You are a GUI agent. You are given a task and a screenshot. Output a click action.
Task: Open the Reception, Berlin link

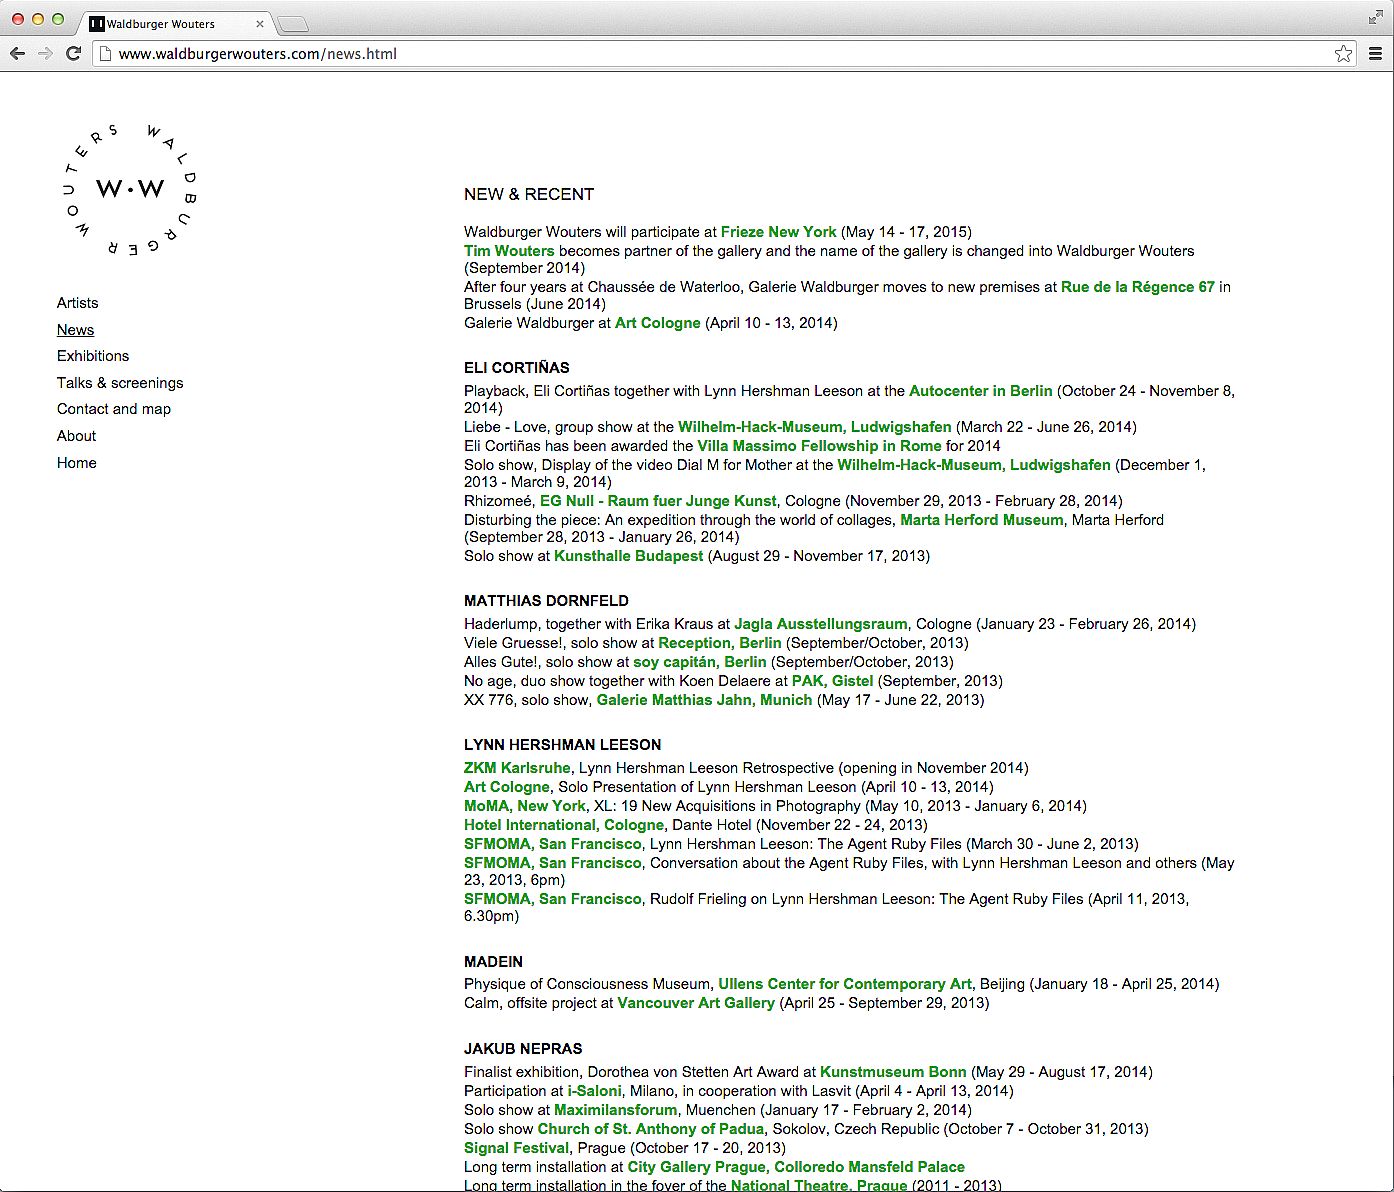720,643
